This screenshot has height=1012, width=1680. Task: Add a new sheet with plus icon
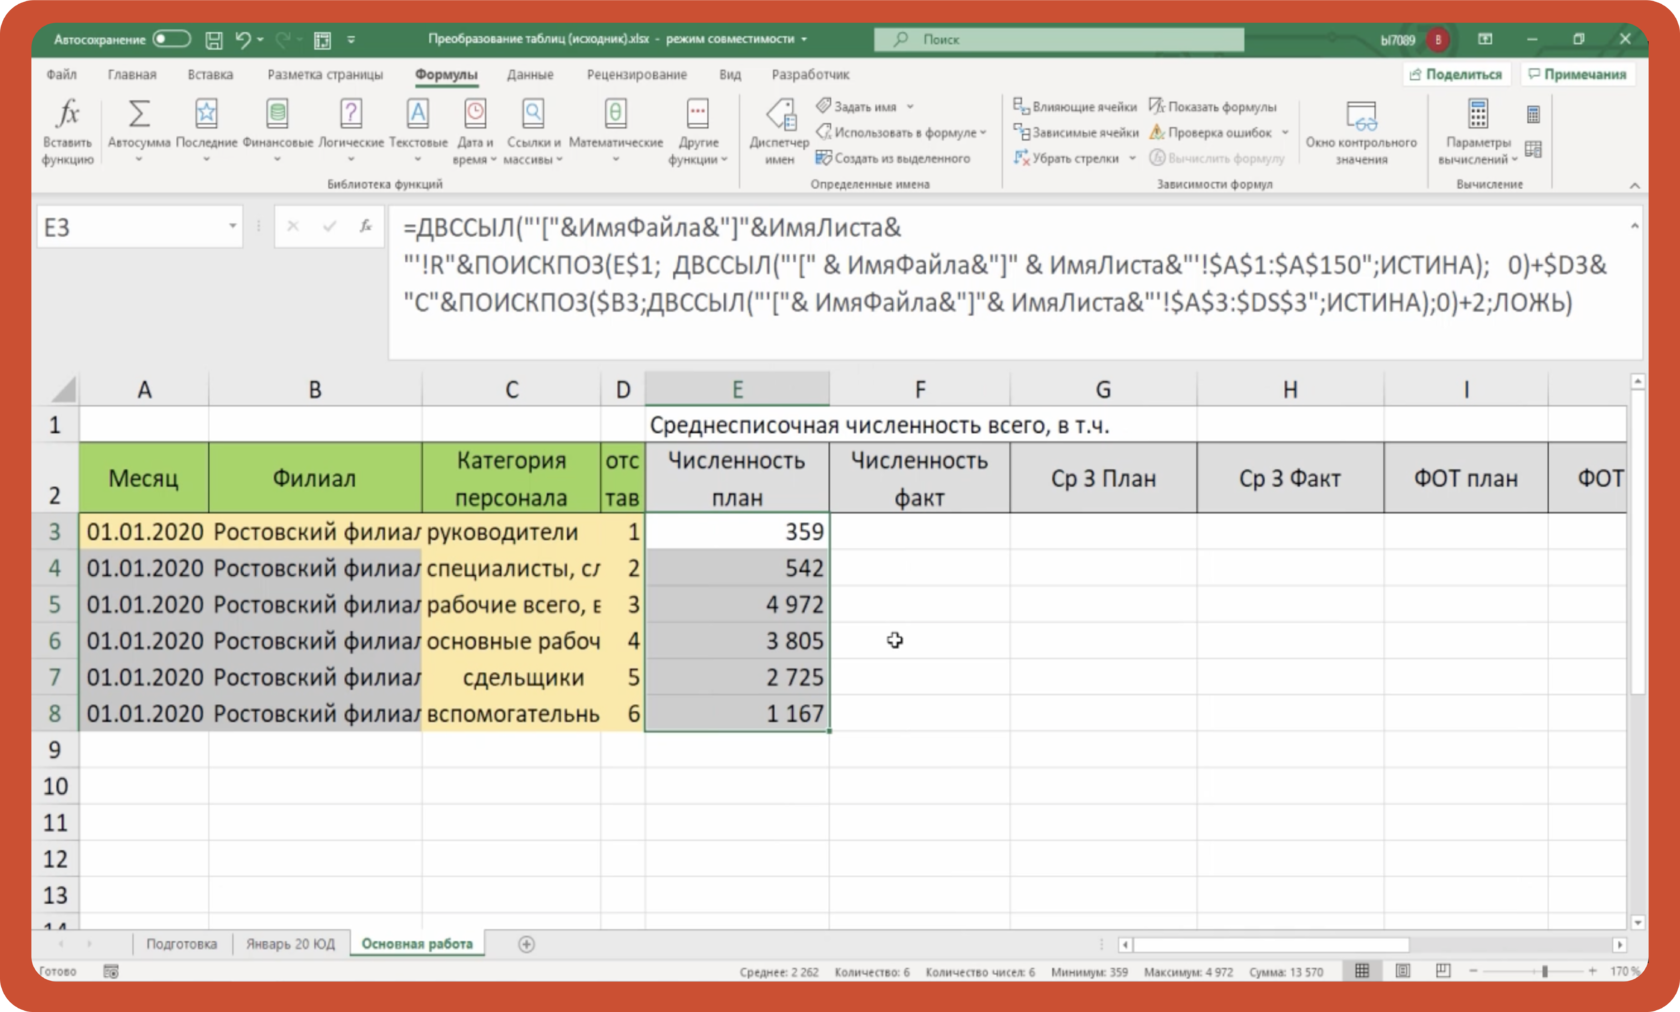[x=526, y=944]
